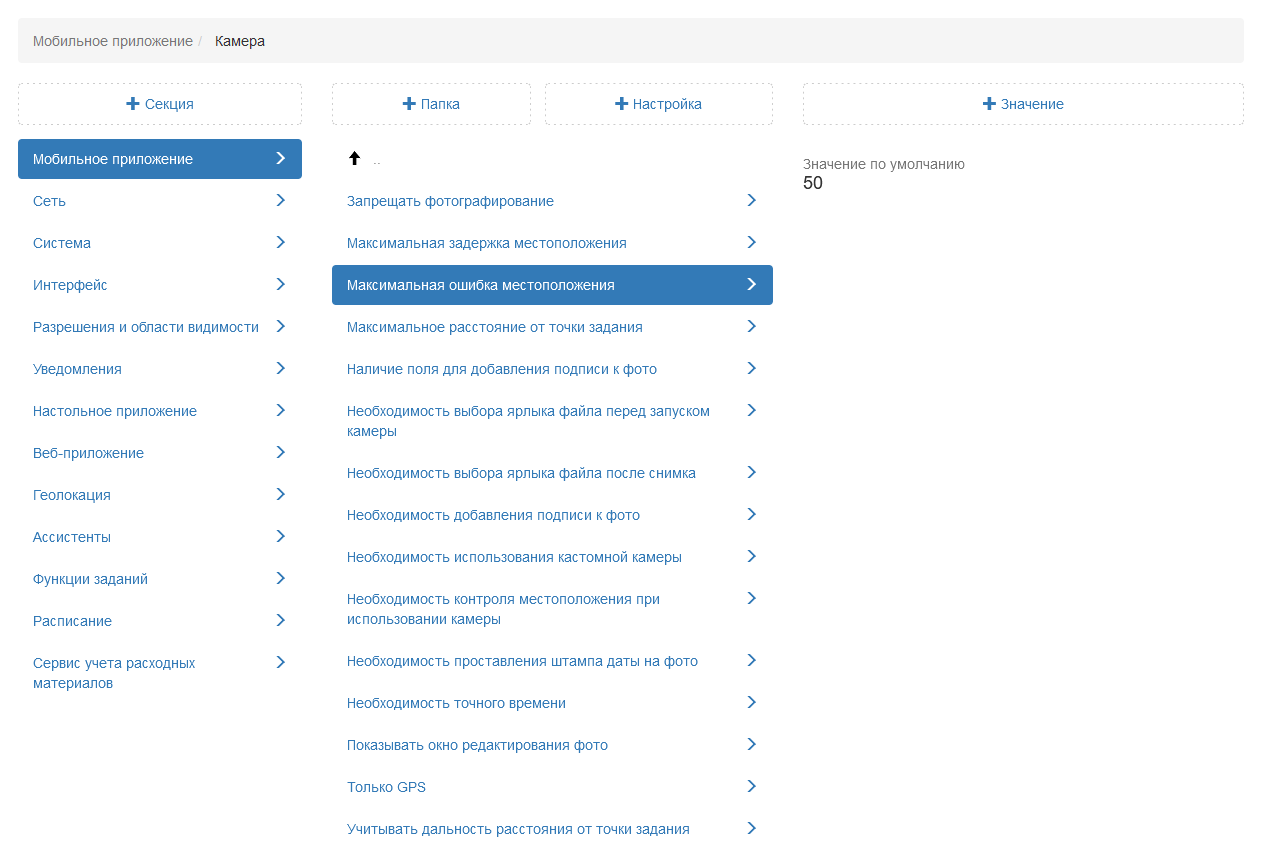The image size is (1262, 865).
Task: Click plus icon beside Настройка
Action: (x=621, y=104)
